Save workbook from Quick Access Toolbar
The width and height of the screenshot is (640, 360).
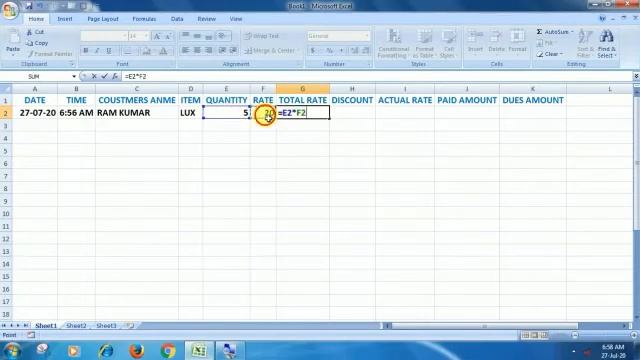(29, 6)
